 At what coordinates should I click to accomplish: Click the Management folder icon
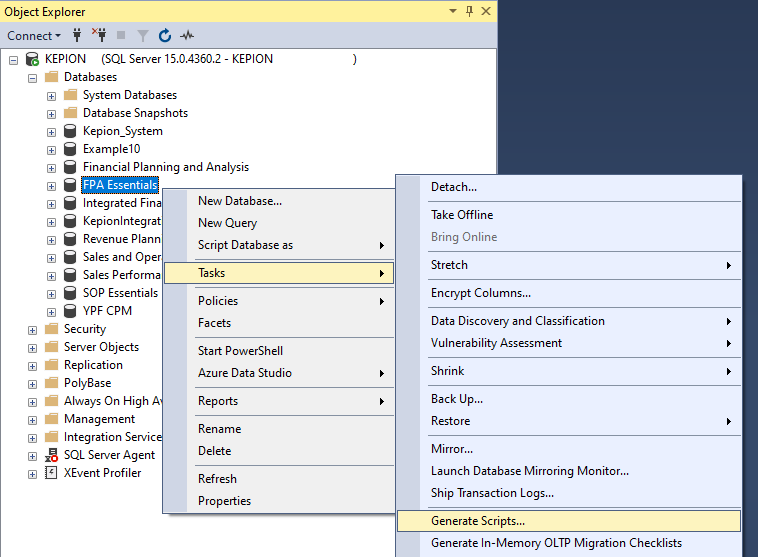51,419
